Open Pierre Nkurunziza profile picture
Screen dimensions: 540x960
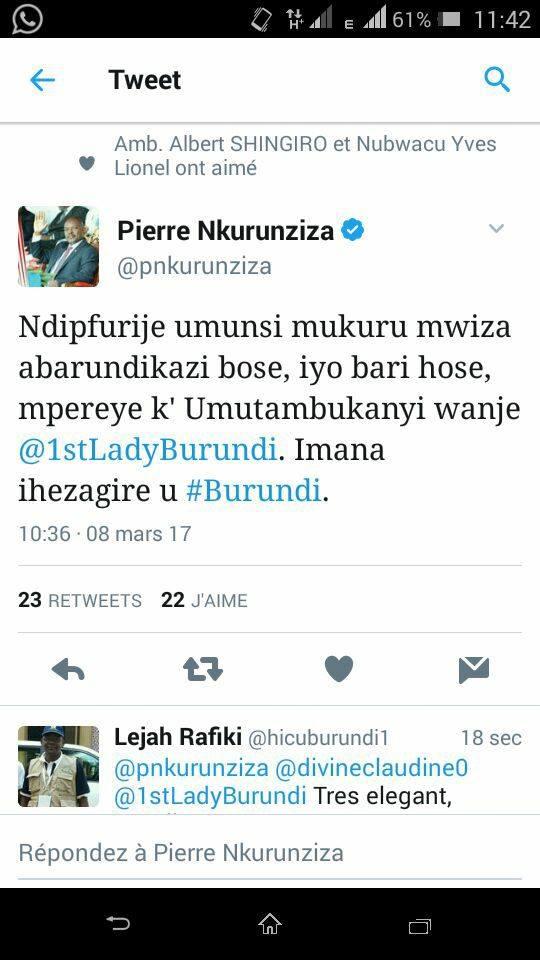point(58,246)
